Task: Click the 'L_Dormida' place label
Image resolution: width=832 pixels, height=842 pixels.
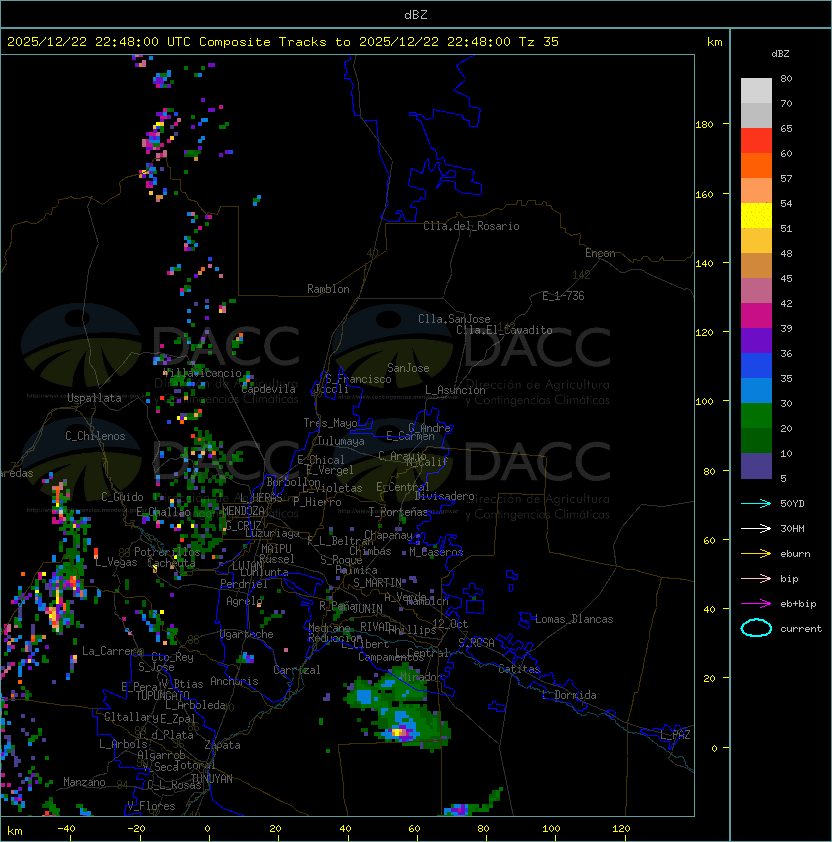Action: point(569,695)
